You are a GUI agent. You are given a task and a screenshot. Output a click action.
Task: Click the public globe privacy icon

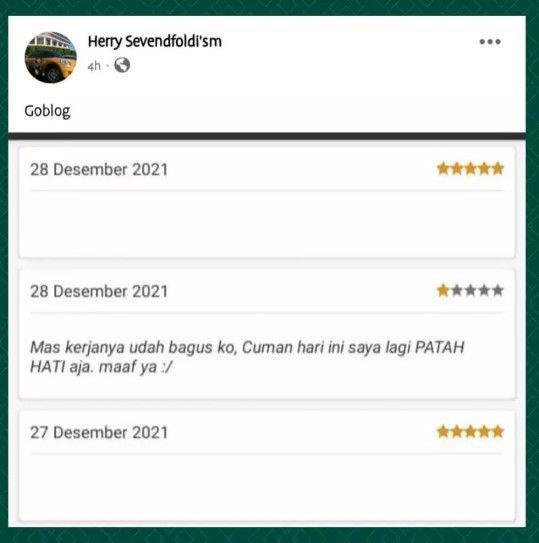point(122,65)
